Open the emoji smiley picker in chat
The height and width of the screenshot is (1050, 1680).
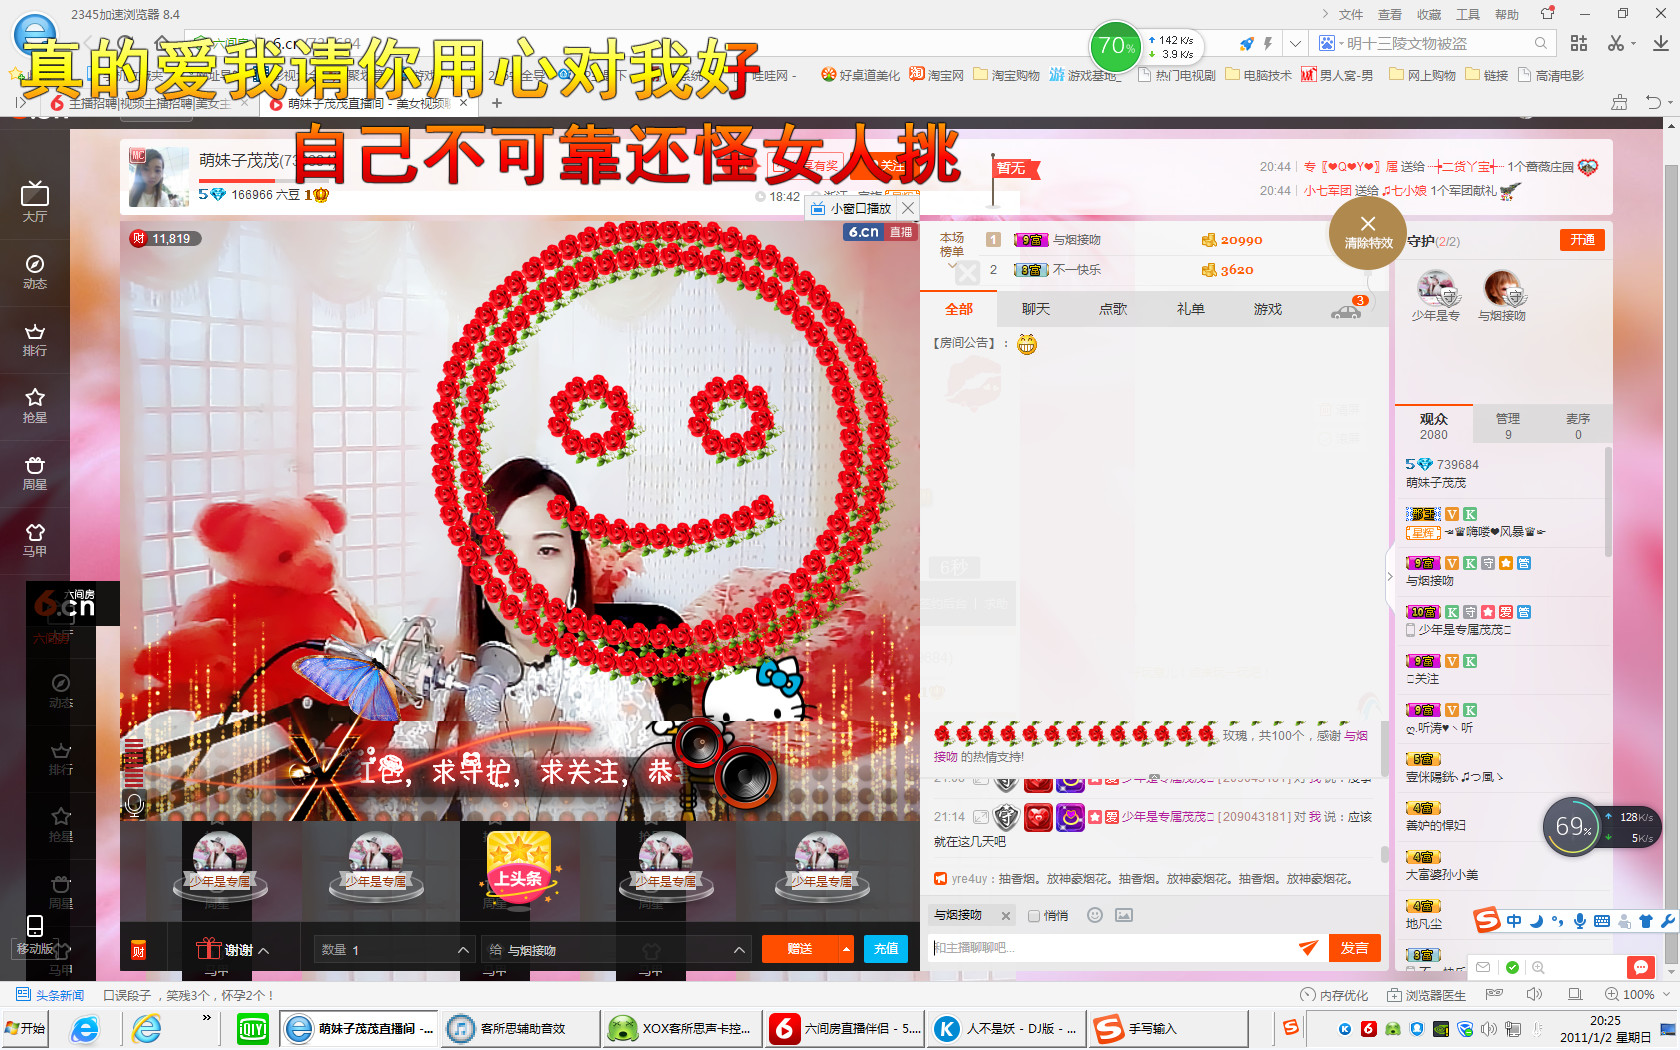point(1095,915)
